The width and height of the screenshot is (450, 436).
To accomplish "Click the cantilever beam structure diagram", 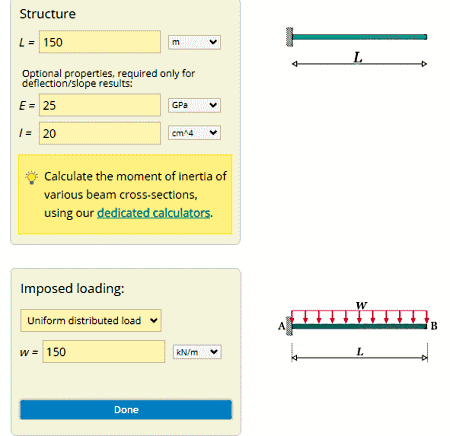I will [357, 47].
